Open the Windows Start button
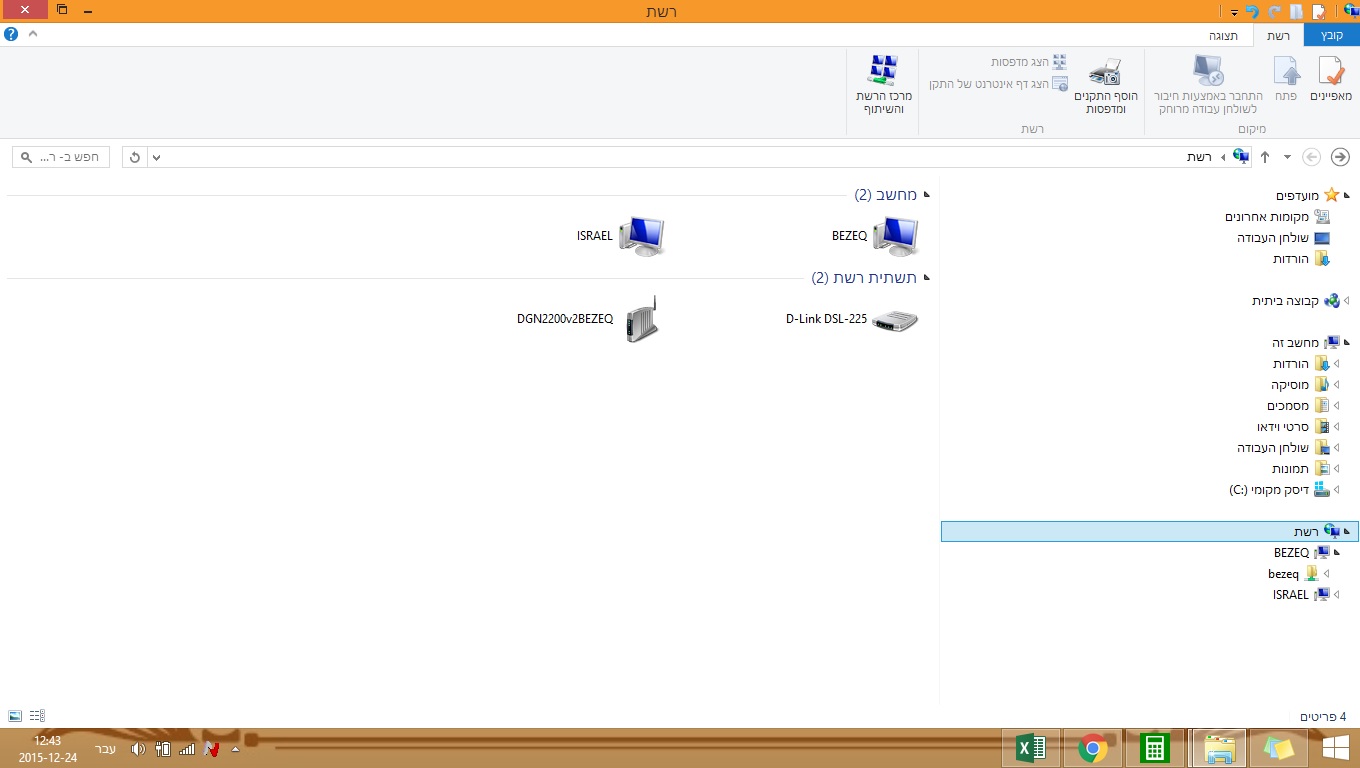This screenshot has width=1360, height=768. click(1335, 748)
